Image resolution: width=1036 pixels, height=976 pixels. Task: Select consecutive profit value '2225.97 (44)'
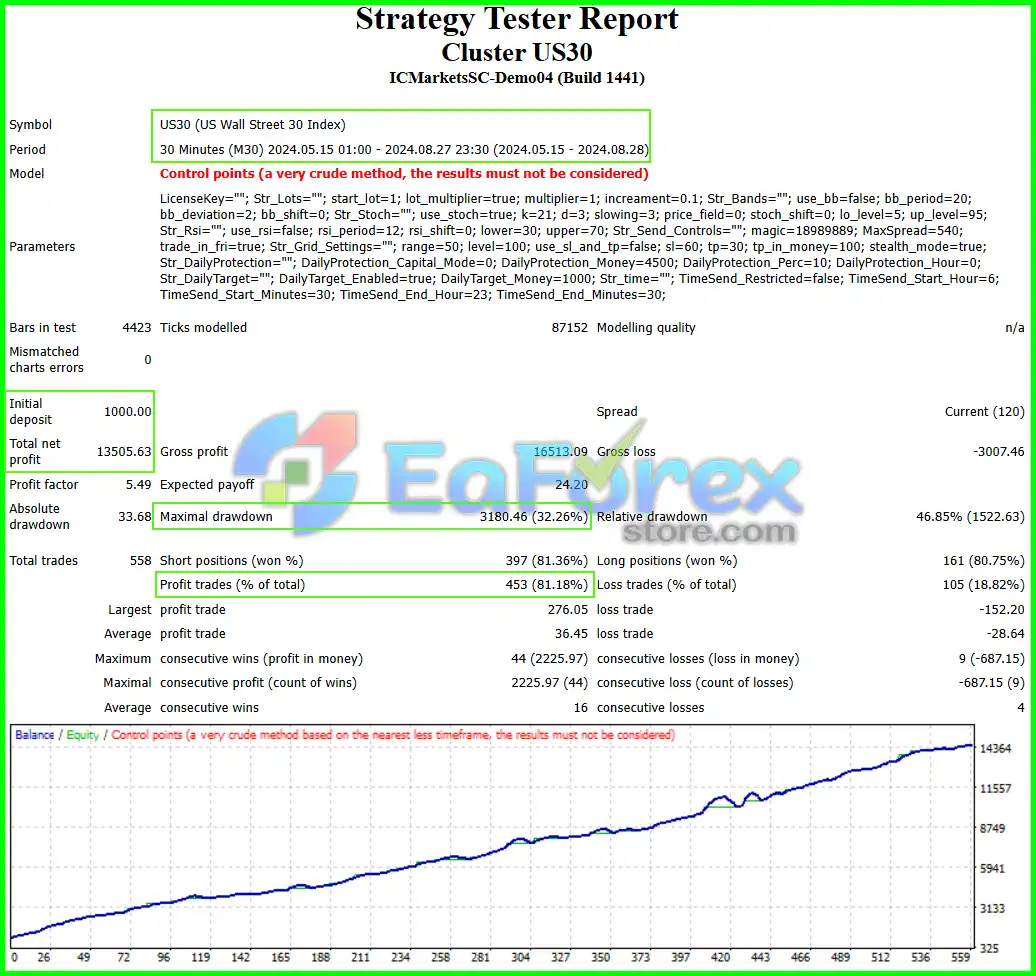pos(550,682)
